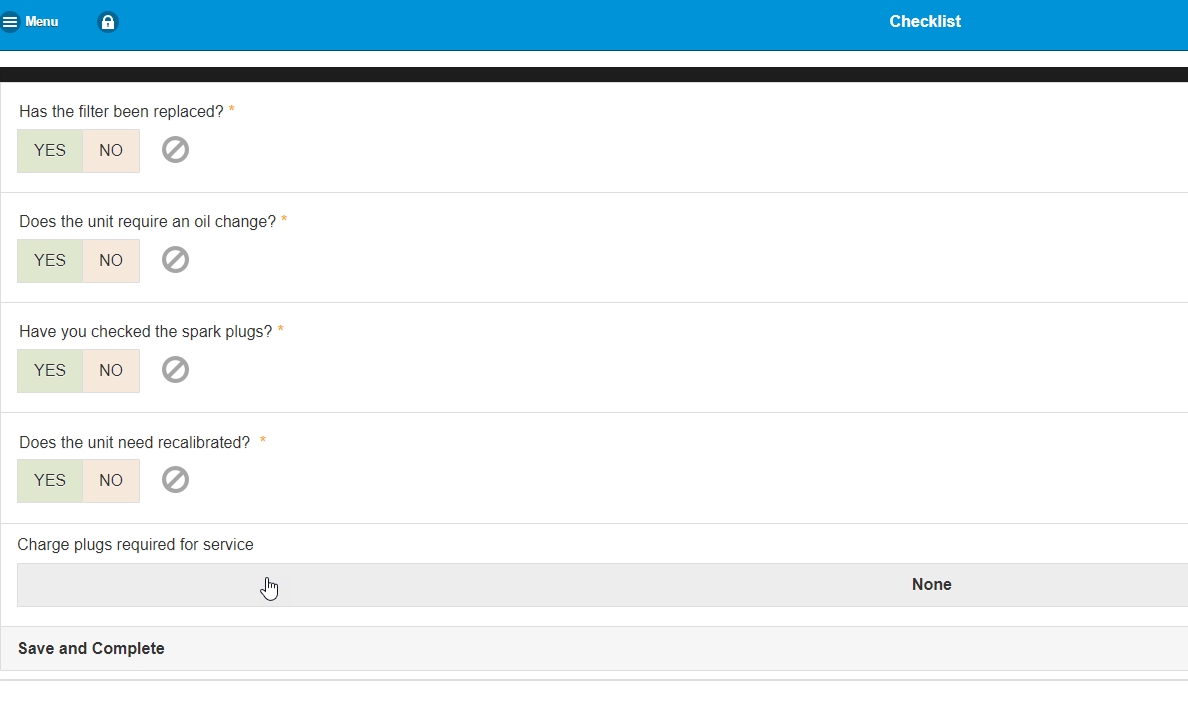Click the Save and Complete button

point(594,649)
